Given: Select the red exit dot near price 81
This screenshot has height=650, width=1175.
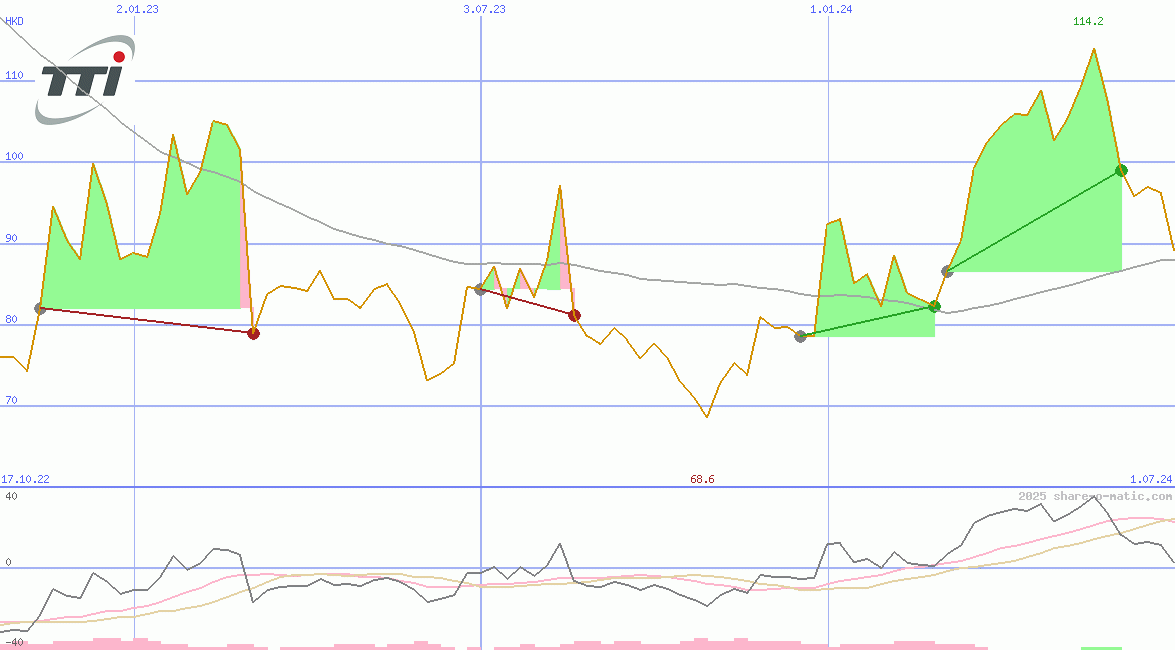Looking at the screenshot, I should point(574,315).
